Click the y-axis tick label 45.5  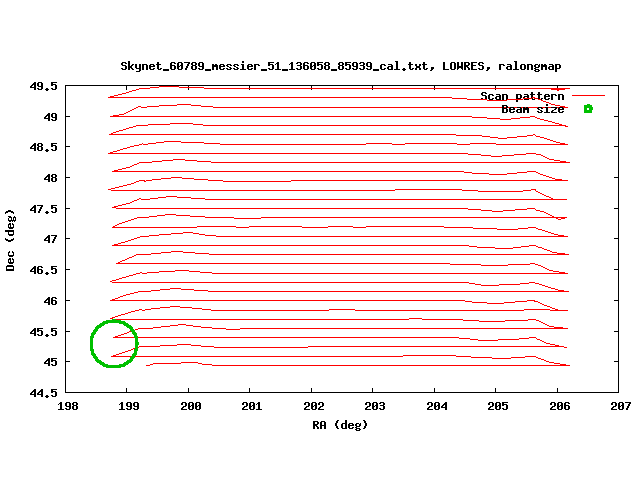44,332
